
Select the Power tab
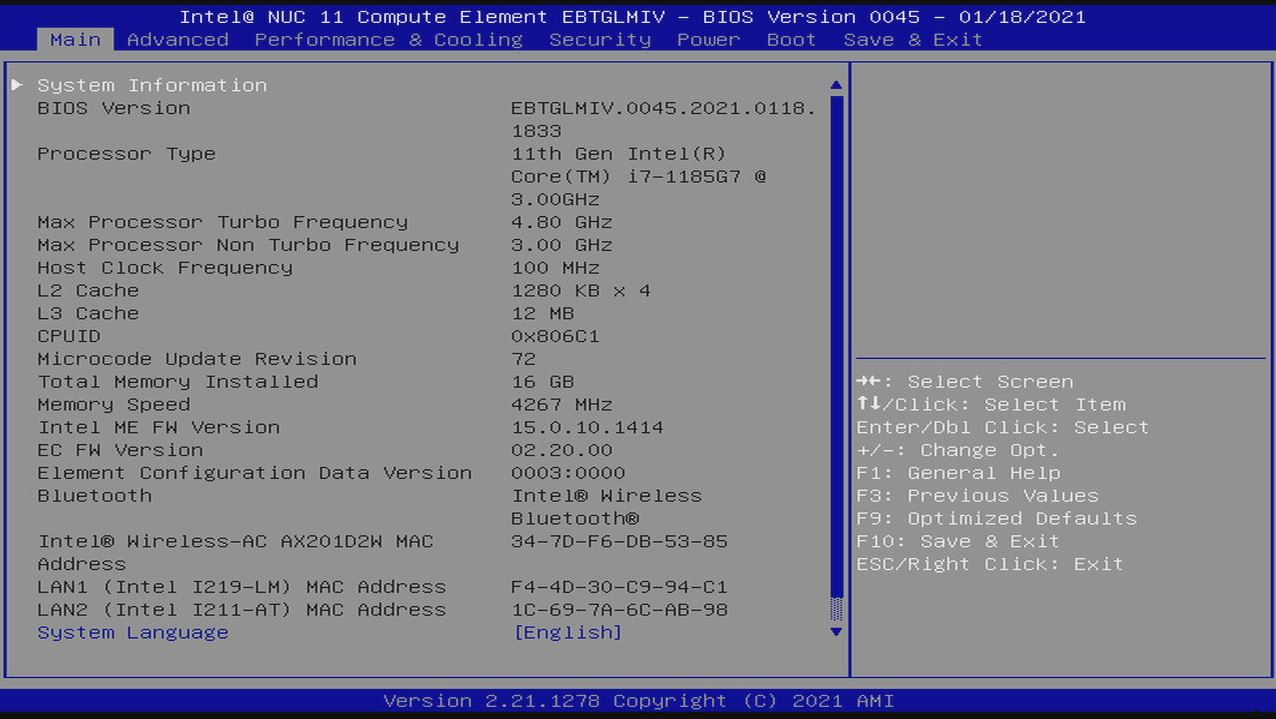[708, 39]
